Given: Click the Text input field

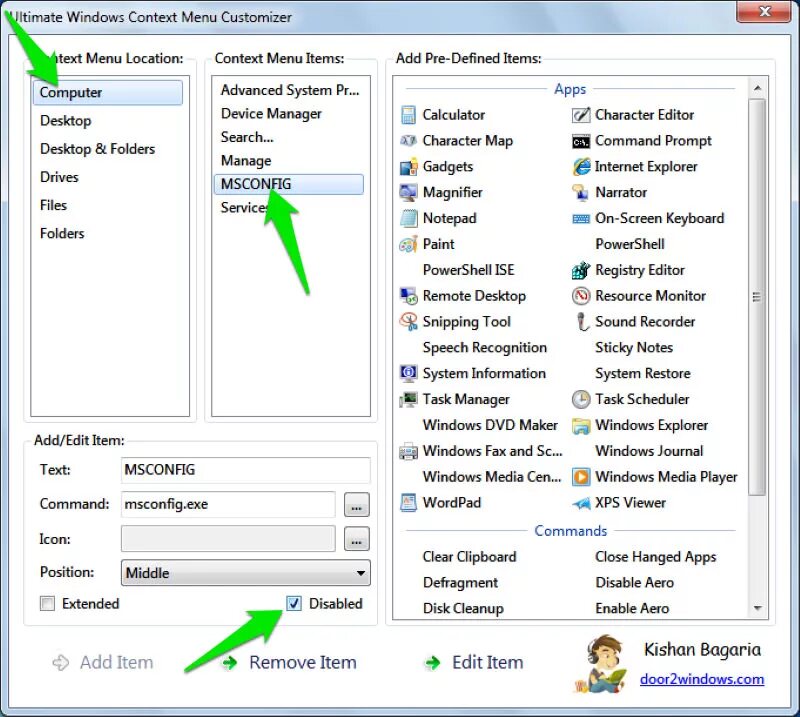Looking at the screenshot, I should click(x=246, y=470).
